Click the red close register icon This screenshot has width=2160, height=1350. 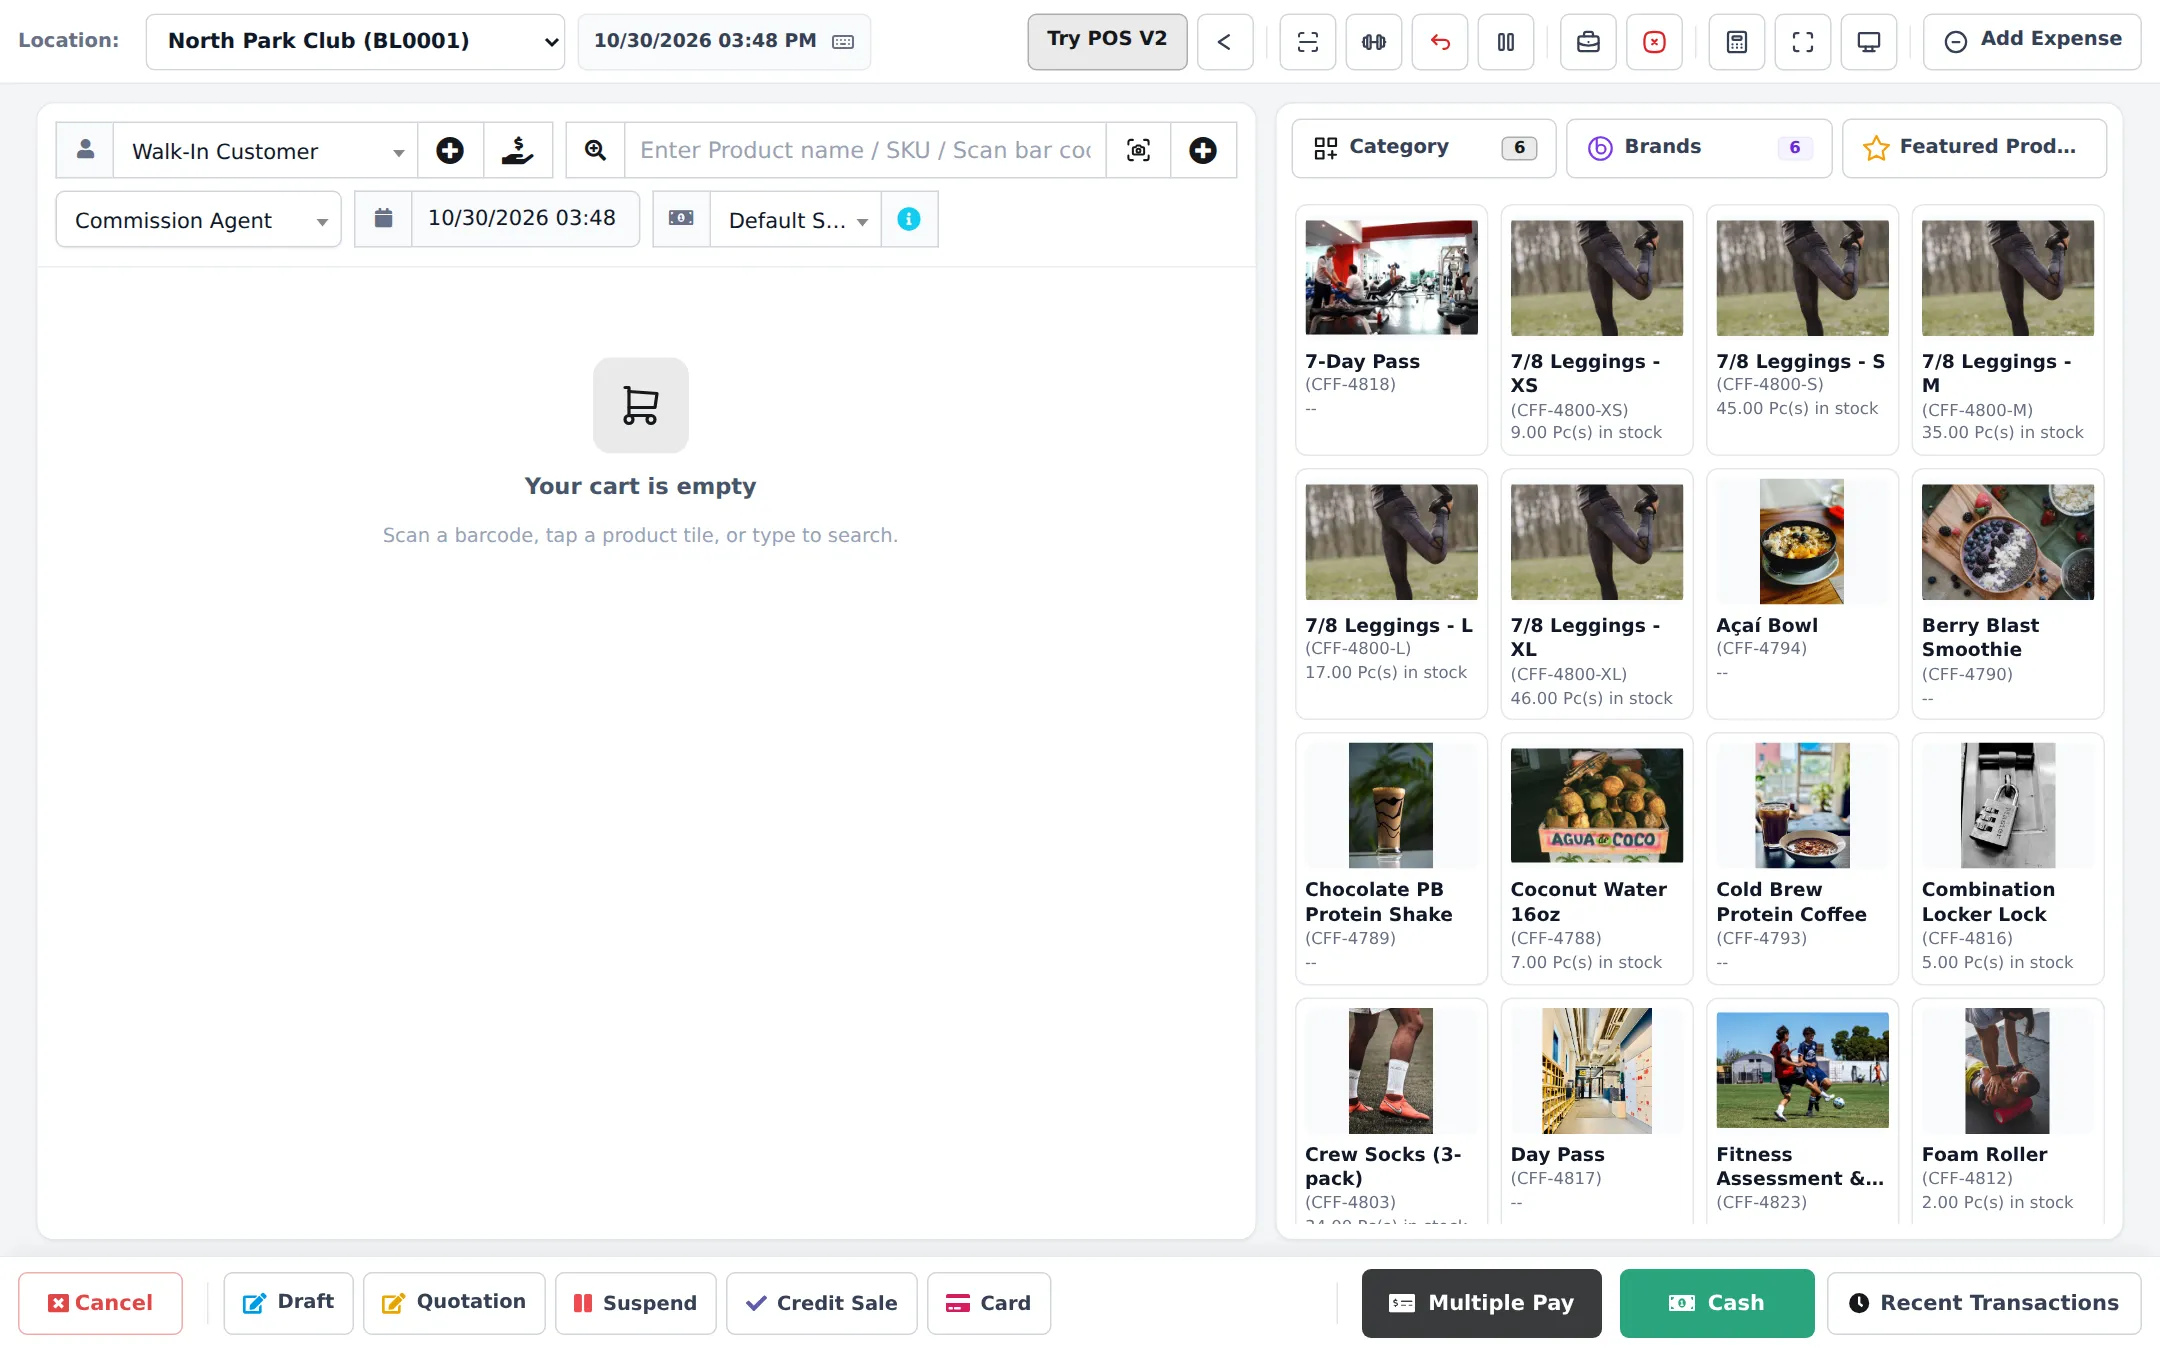tap(1655, 42)
